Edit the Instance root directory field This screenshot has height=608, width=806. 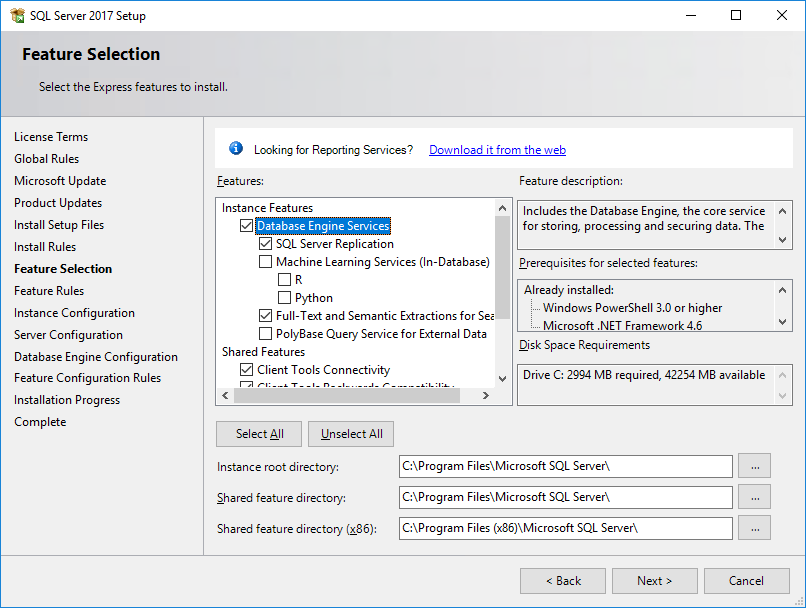(x=565, y=466)
